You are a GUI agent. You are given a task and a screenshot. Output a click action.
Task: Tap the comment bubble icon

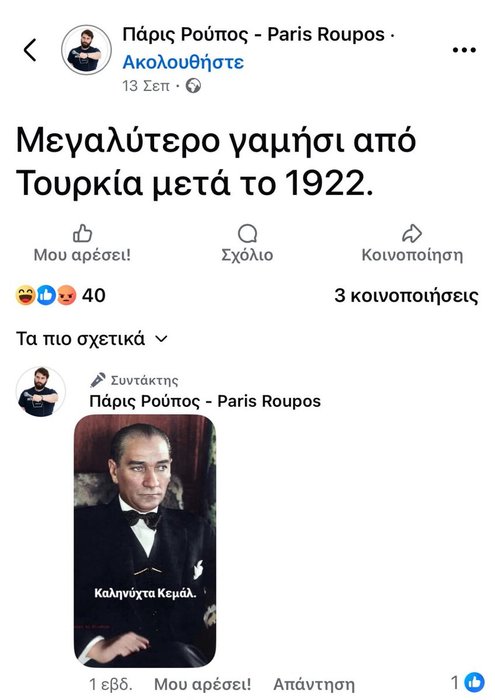click(247, 233)
